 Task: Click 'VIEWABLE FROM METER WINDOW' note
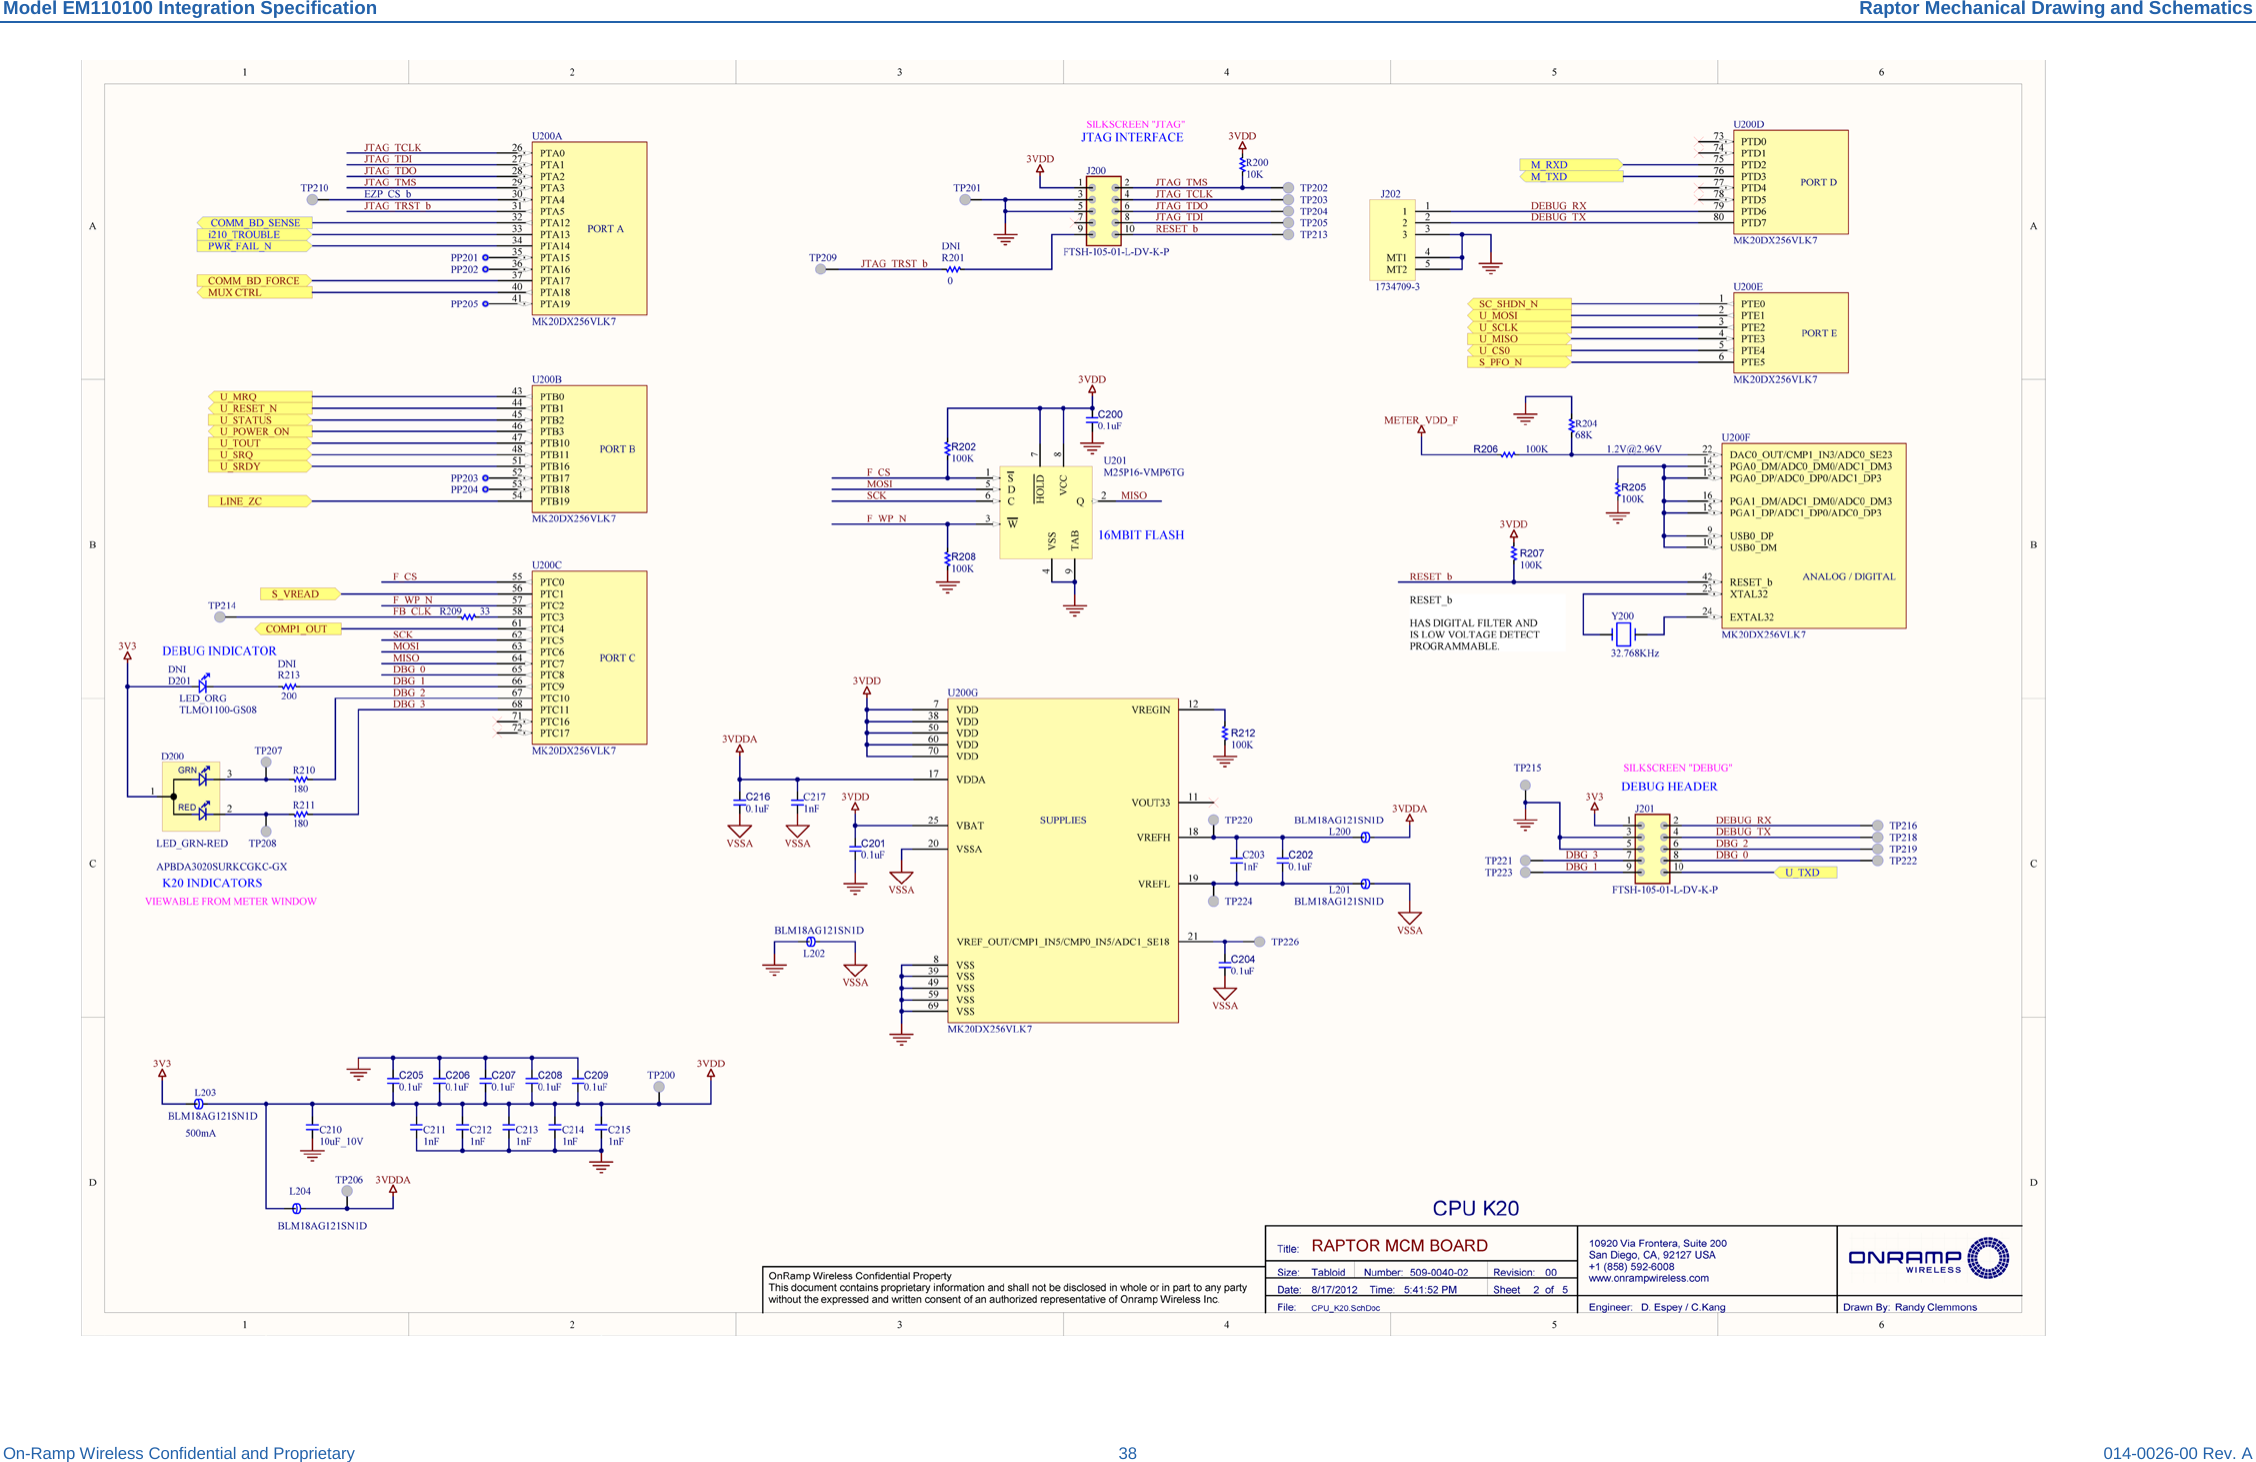pos(231,902)
